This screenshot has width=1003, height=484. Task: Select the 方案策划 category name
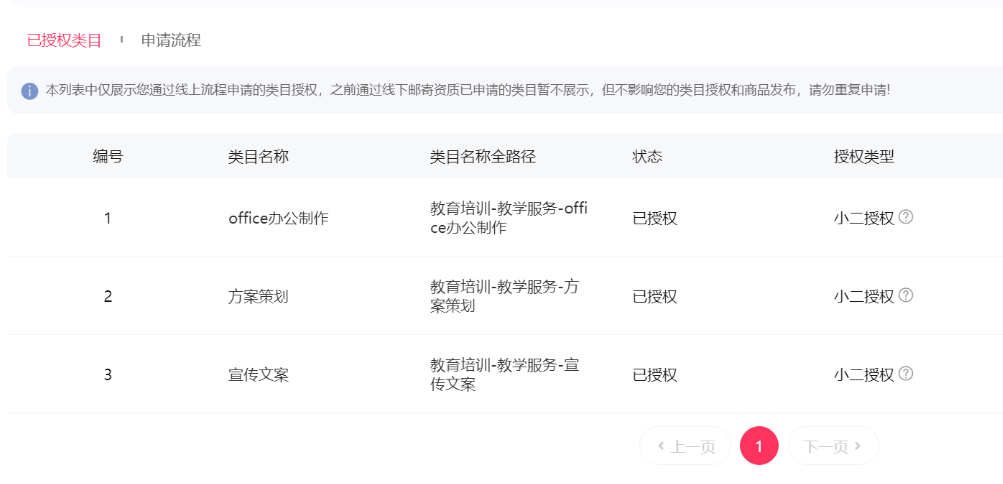coord(258,296)
